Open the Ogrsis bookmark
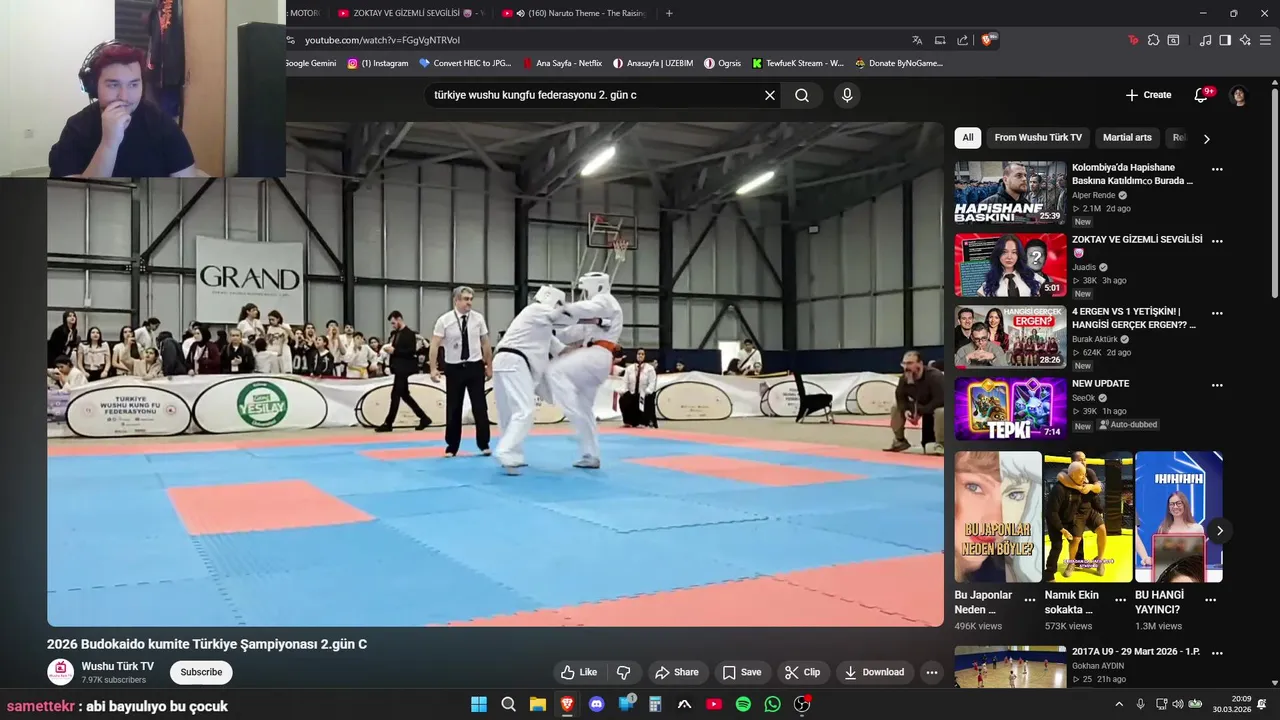The width and height of the screenshot is (1280, 720). (723, 63)
